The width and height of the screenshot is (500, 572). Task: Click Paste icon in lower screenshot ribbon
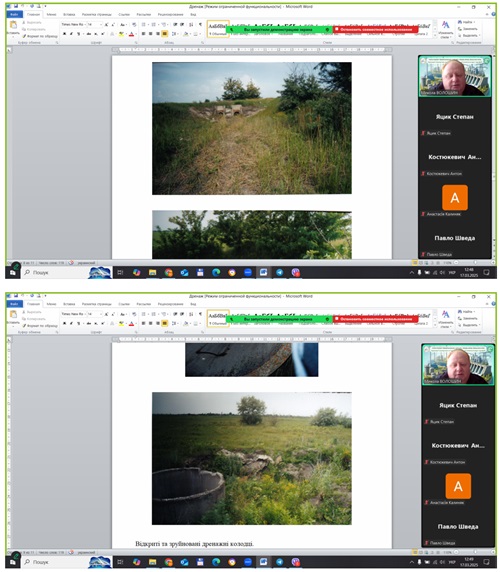tap(13, 314)
